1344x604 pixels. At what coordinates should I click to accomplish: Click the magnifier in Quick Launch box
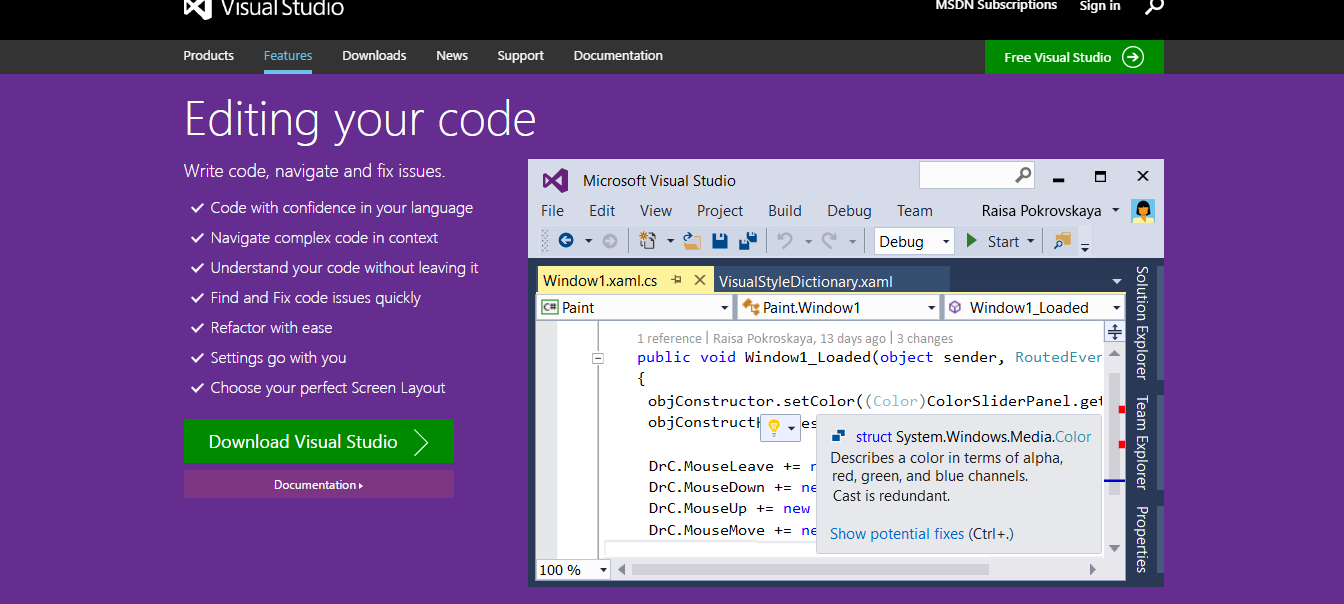click(x=1023, y=175)
